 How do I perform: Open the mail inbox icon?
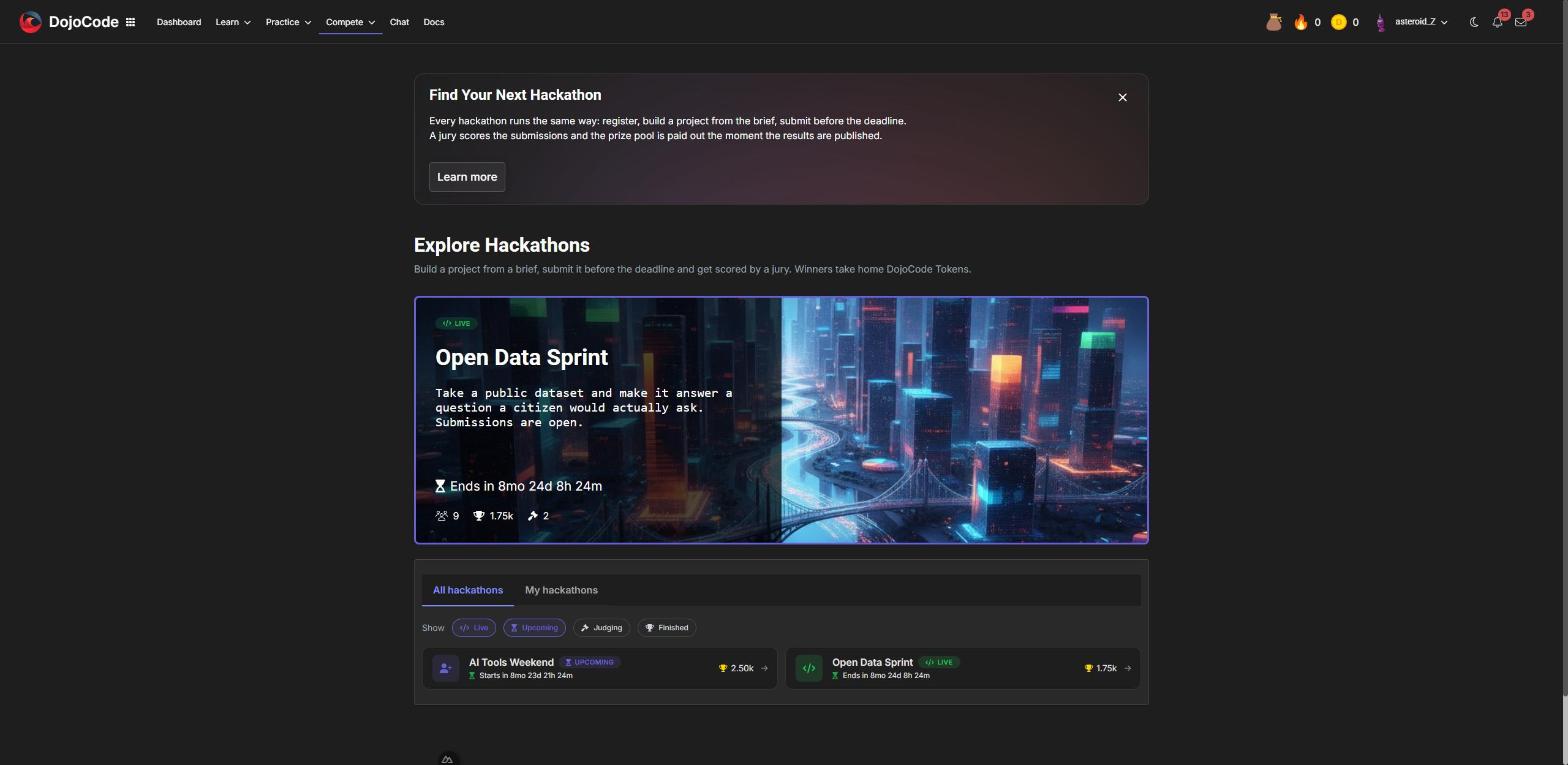1521,22
